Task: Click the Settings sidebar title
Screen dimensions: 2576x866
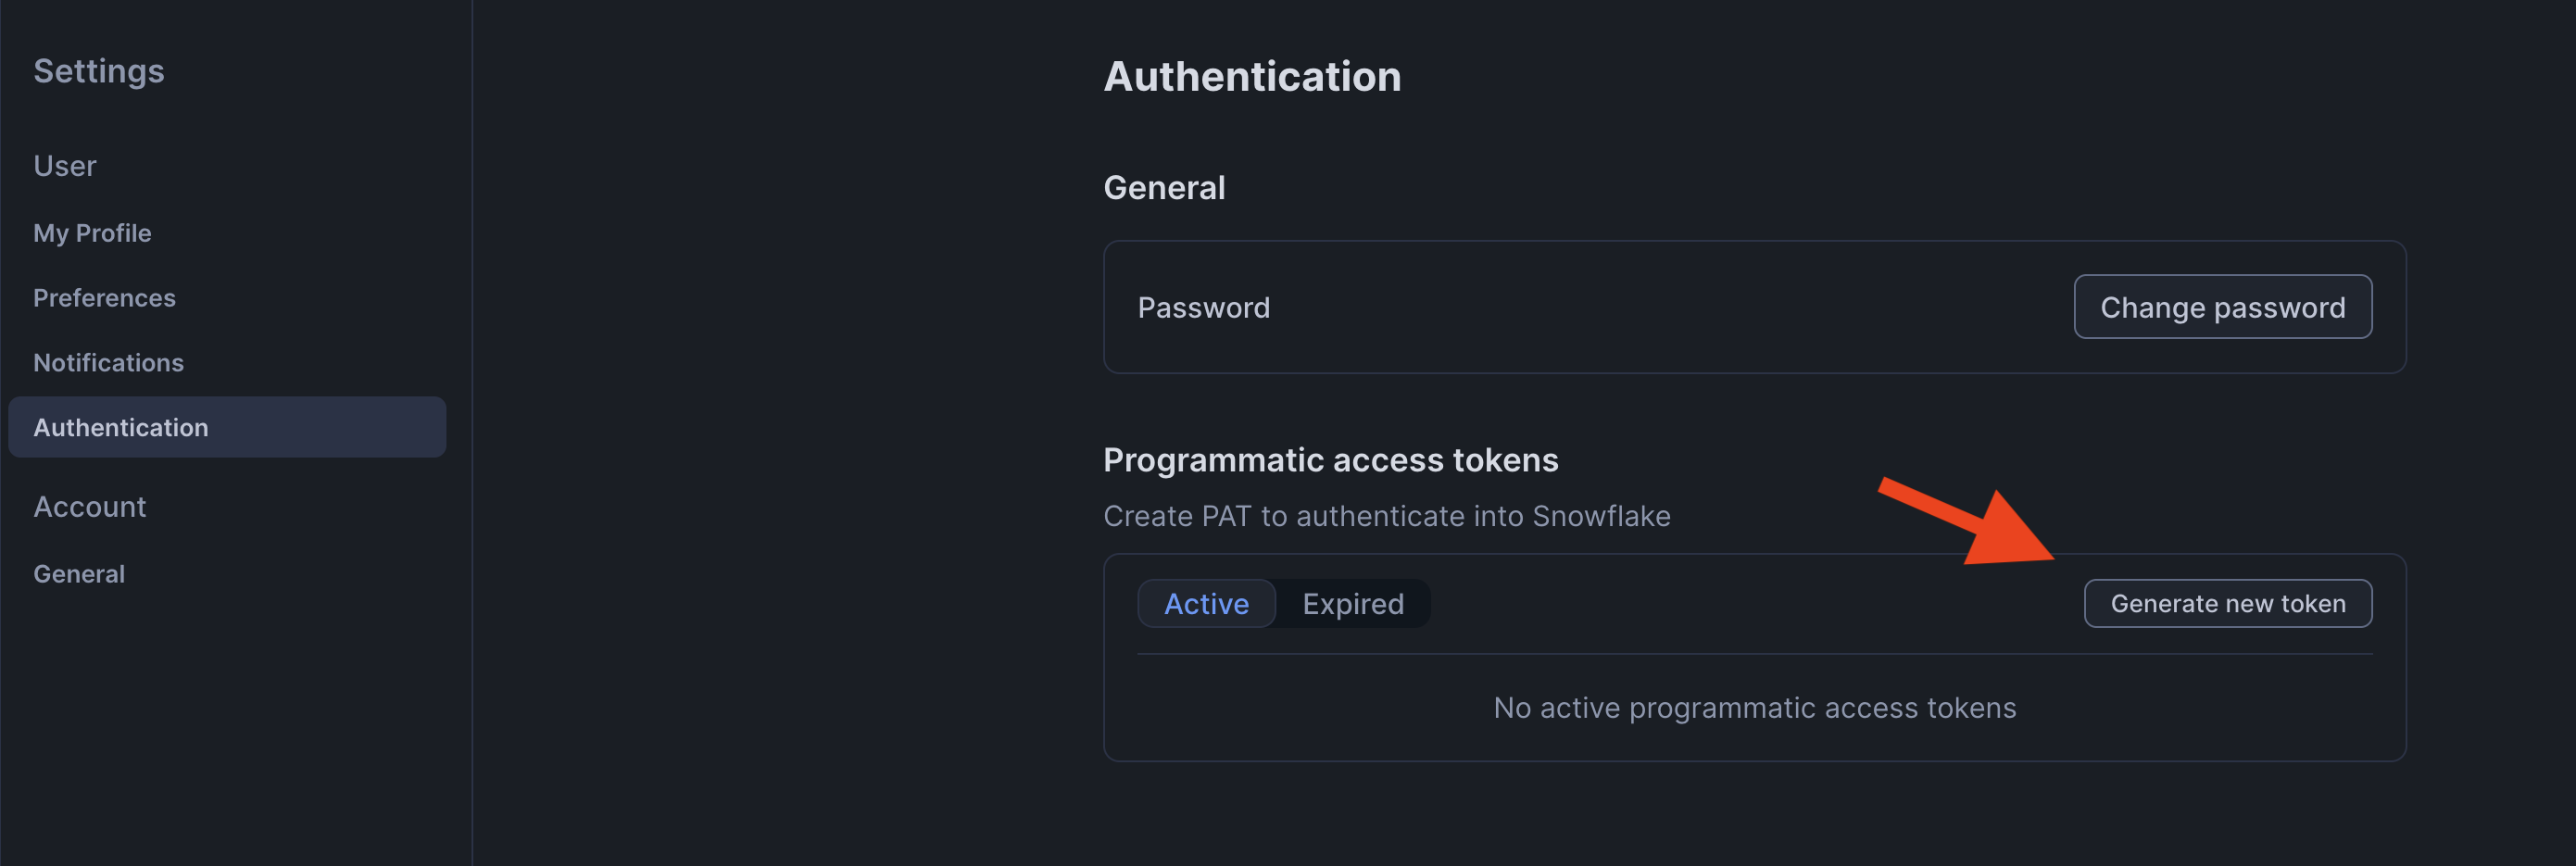Action: [x=98, y=71]
